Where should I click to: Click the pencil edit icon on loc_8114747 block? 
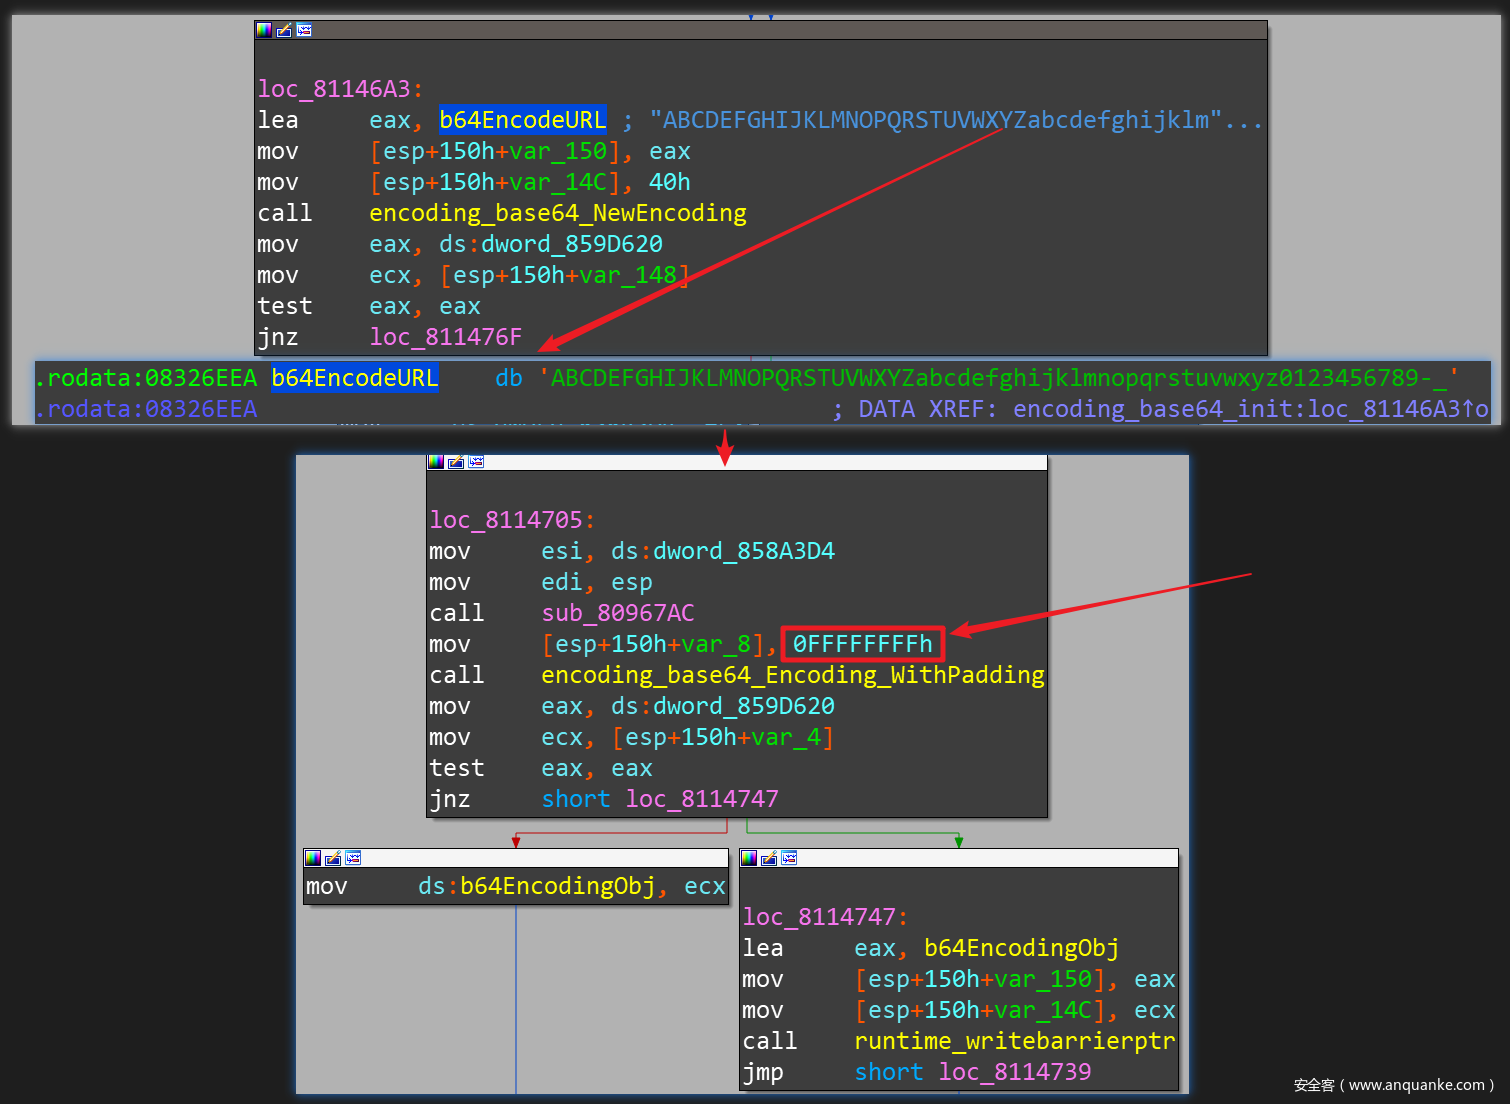(769, 858)
